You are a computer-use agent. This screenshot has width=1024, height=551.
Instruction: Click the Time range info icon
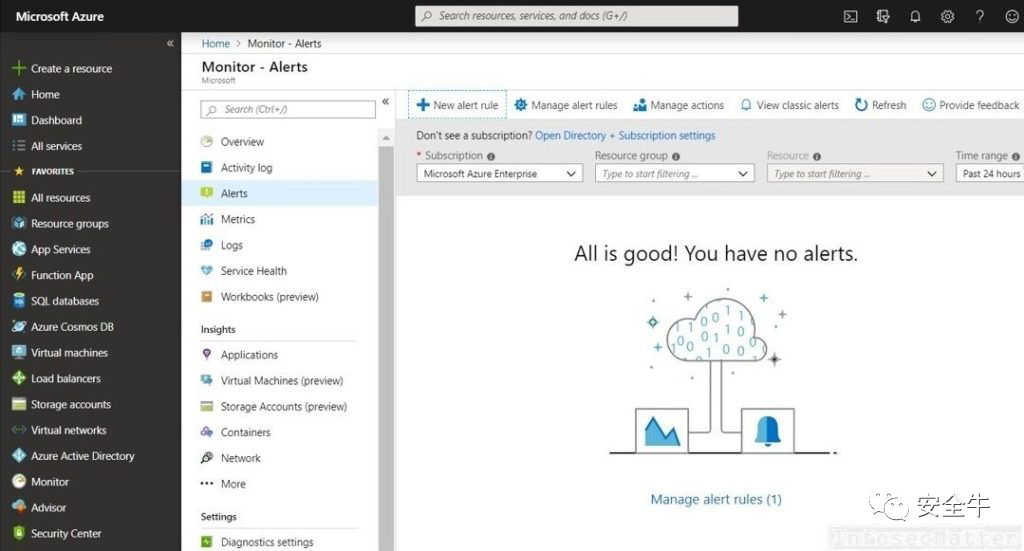coord(1016,157)
